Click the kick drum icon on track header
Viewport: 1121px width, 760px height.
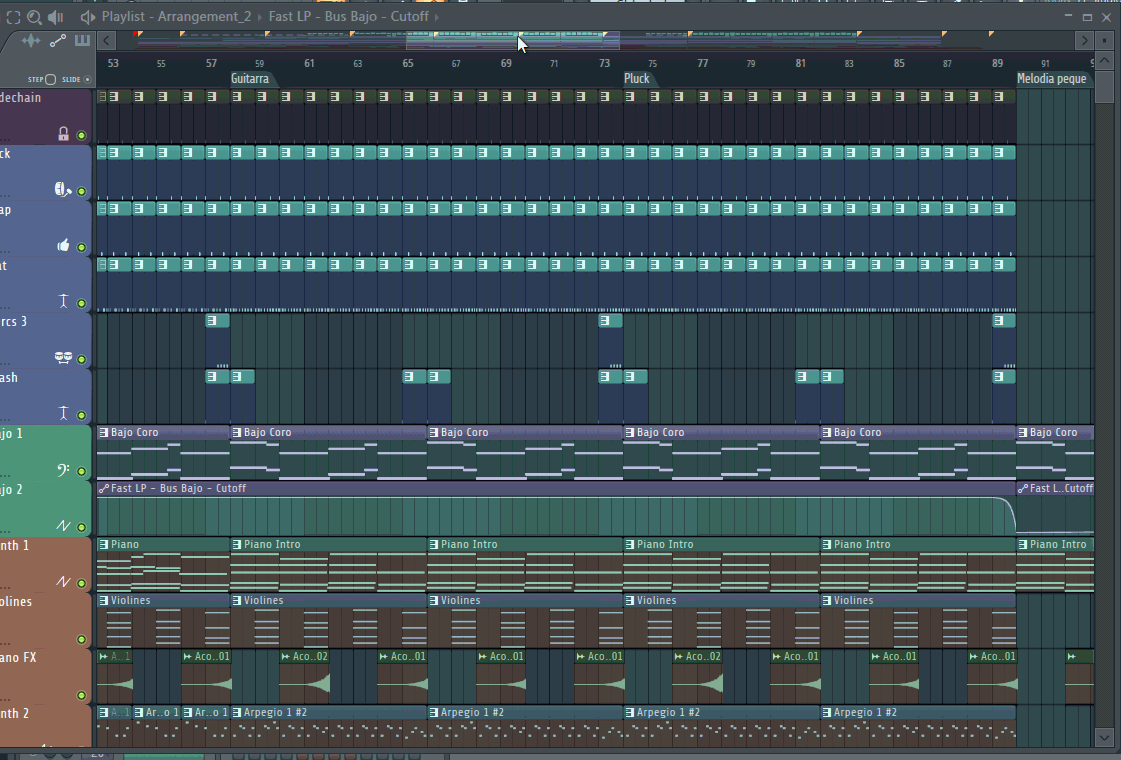pyautogui.click(x=62, y=189)
